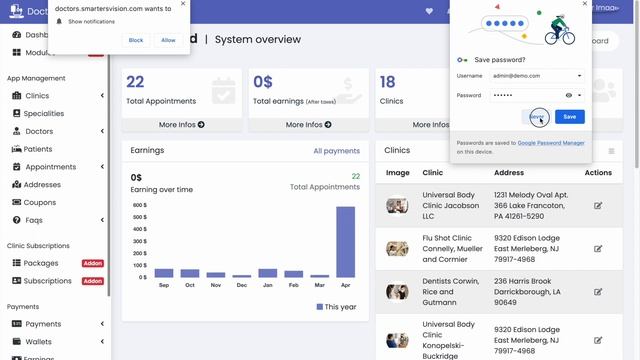Close the notification permission prompt
Viewport: 640px width, 360px height.
(x=183, y=3)
